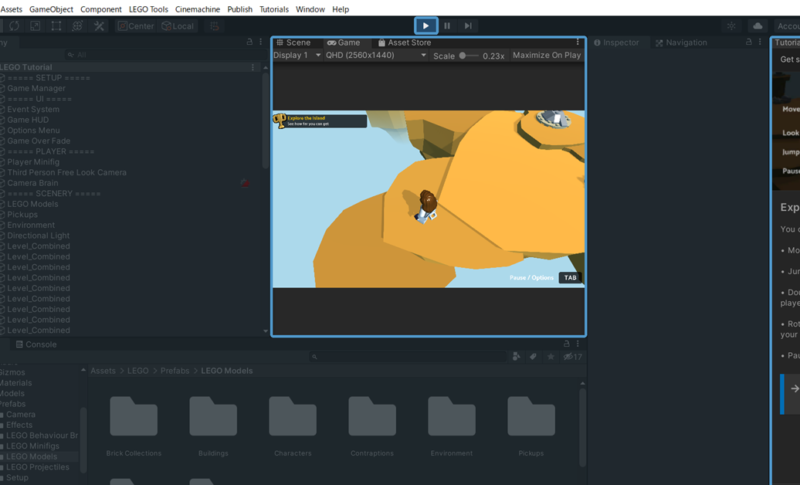800x485 pixels.
Task: Advance one frame with the Step button
Action: coord(468,25)
